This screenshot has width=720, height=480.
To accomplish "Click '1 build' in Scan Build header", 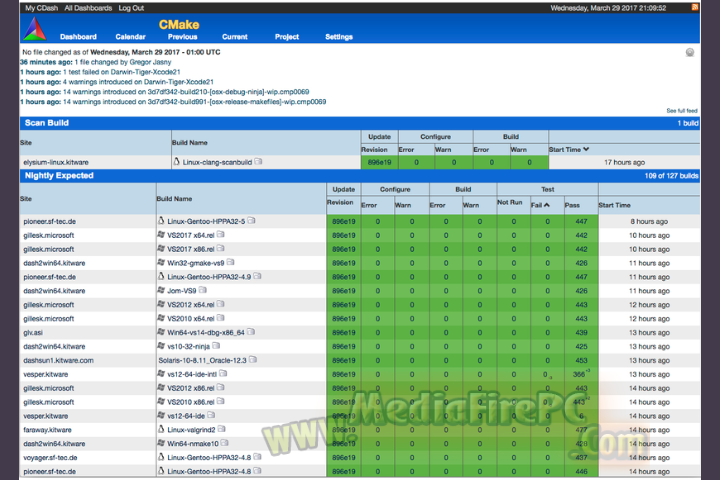I will click(688, 123).
